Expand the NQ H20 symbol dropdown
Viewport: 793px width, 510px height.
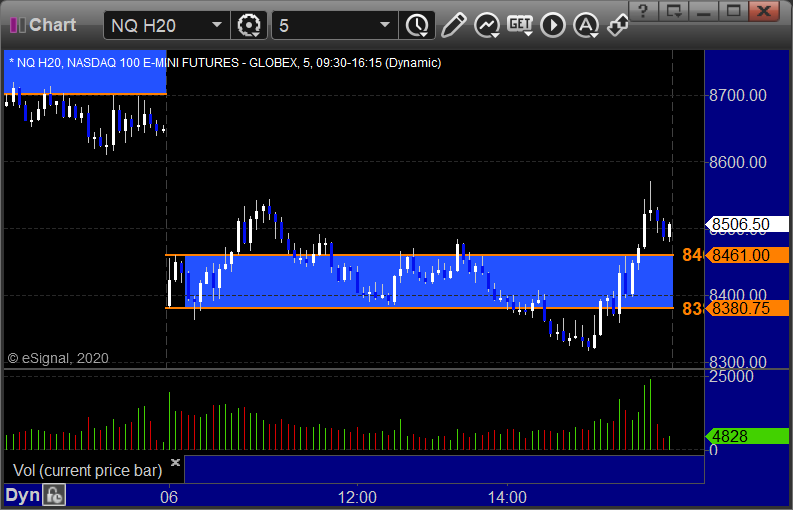point(216,25)
